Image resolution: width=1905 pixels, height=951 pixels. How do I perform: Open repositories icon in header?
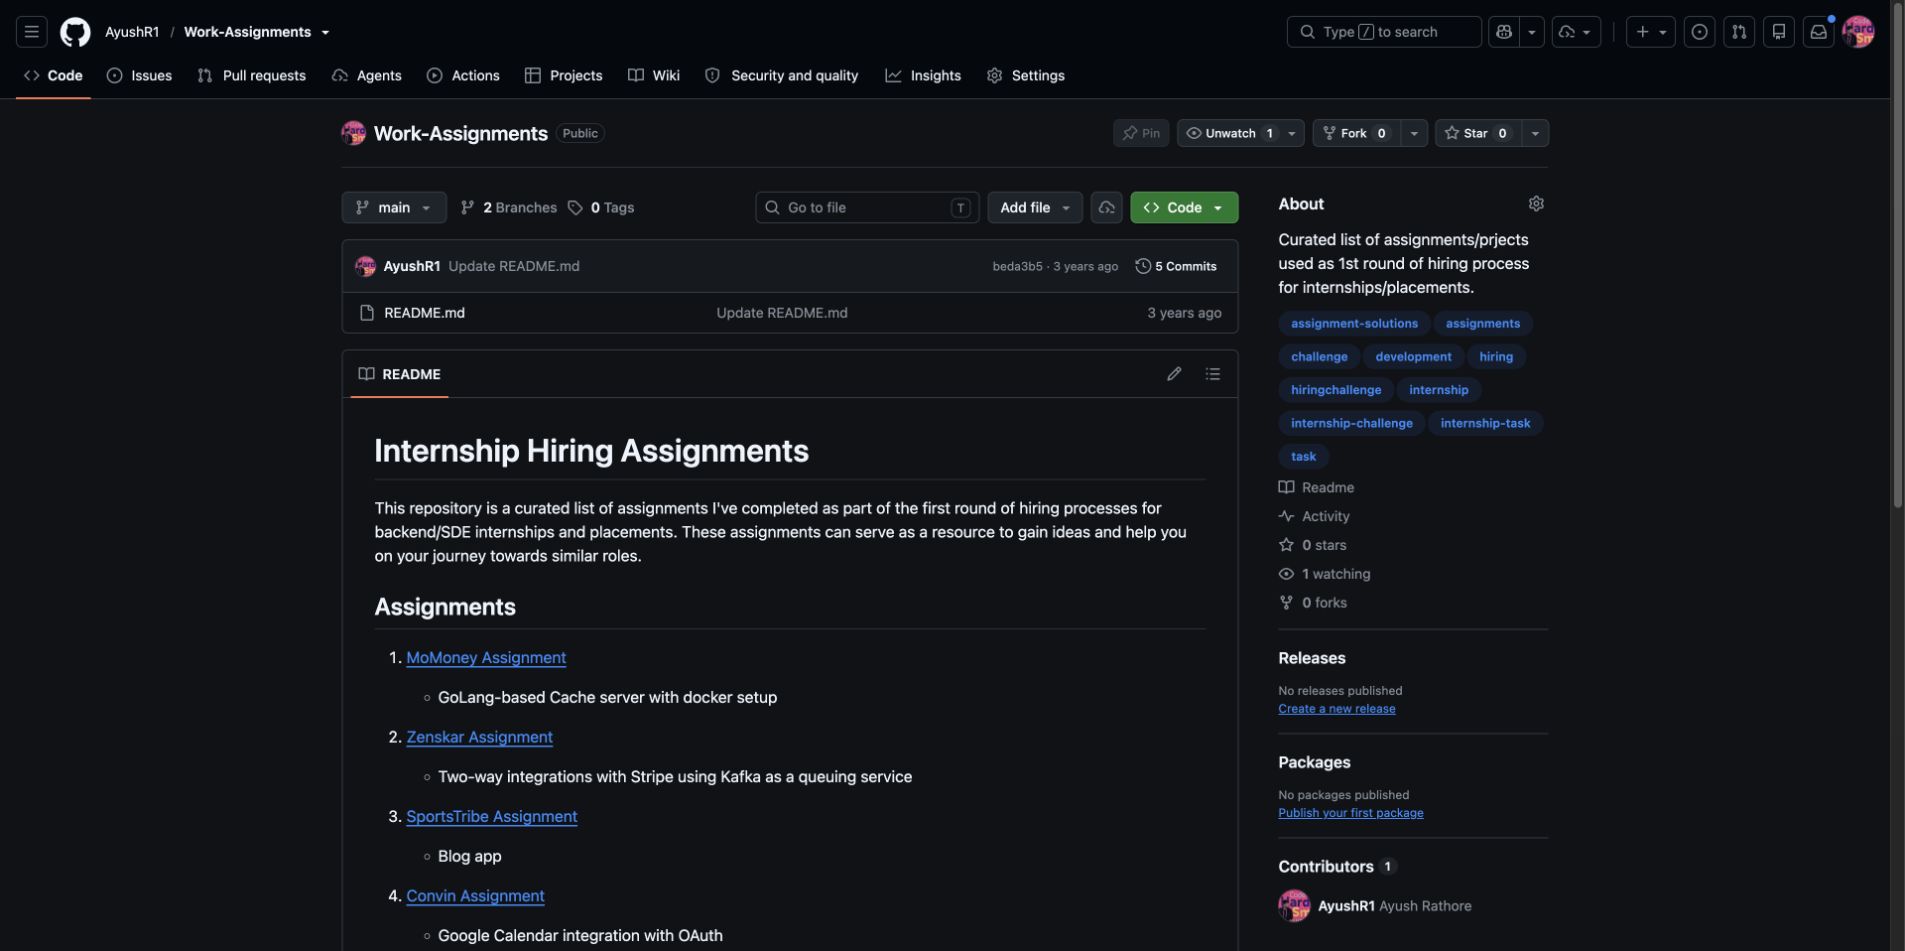[x=1778, y=32]
